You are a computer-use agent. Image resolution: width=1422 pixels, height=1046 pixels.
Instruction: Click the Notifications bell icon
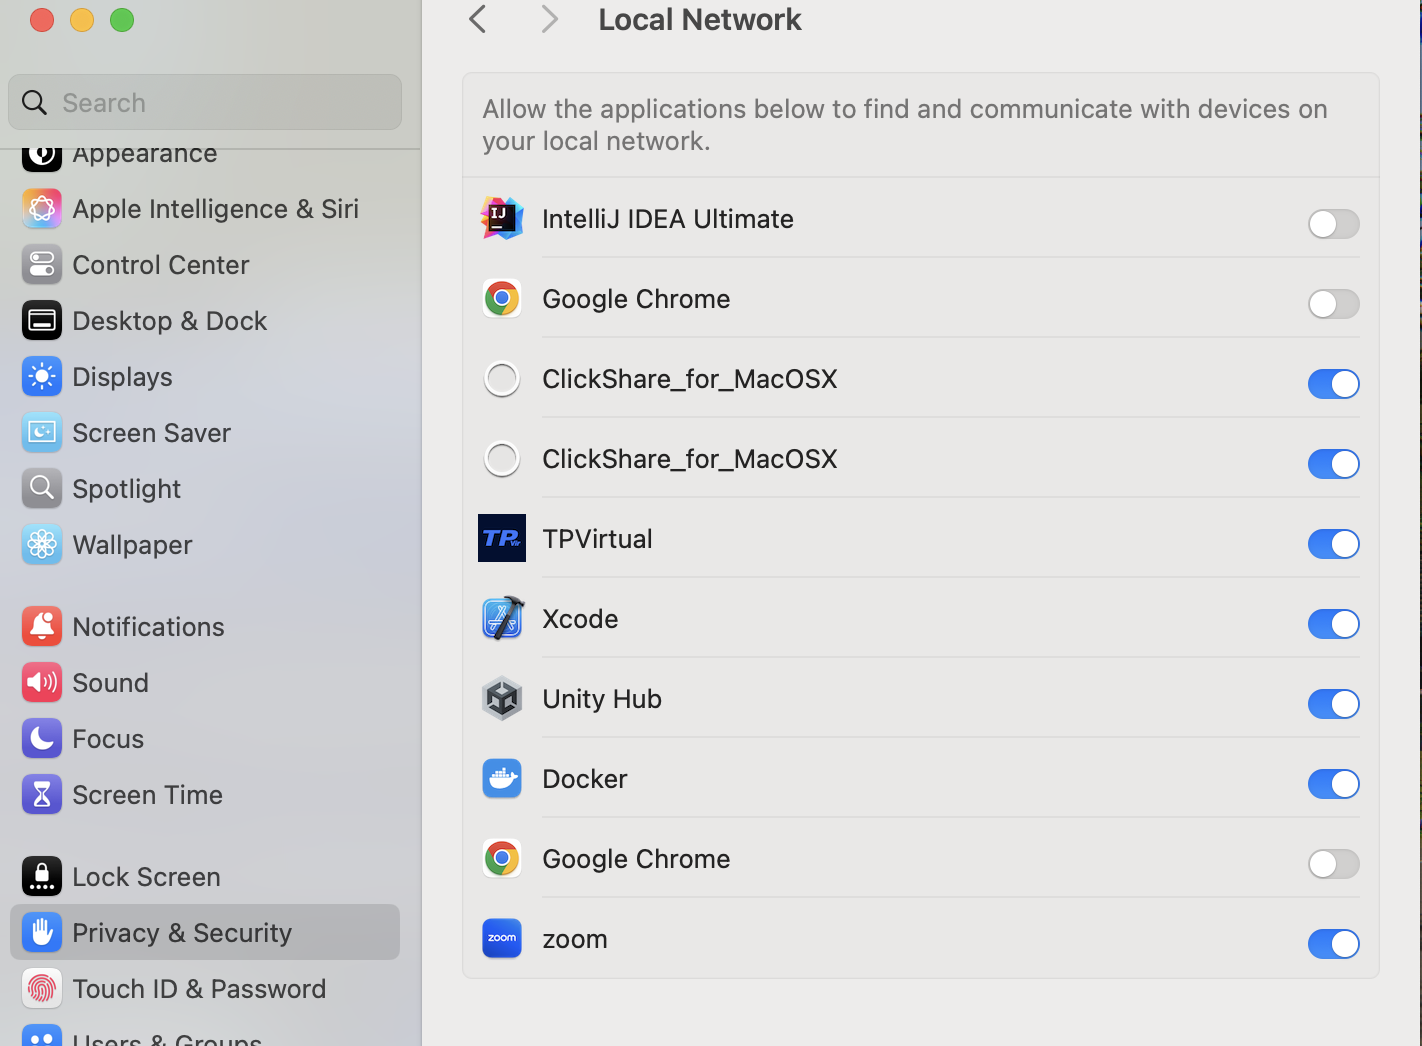[42, 627]
